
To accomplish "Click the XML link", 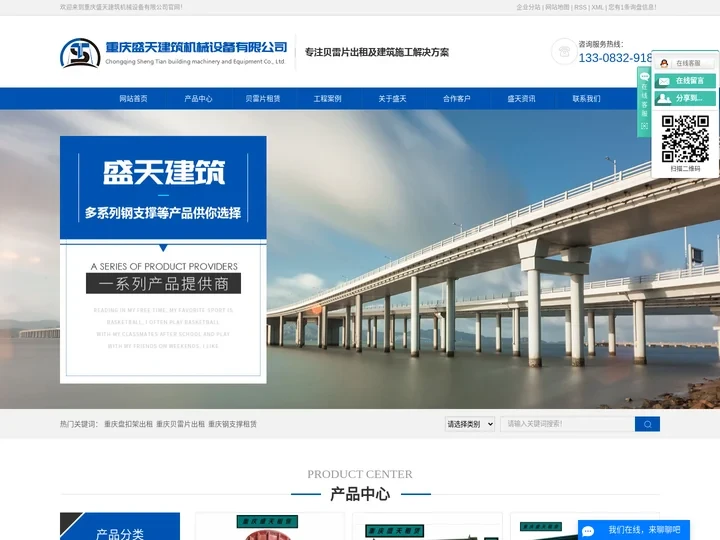I will (x=597, y=7).
